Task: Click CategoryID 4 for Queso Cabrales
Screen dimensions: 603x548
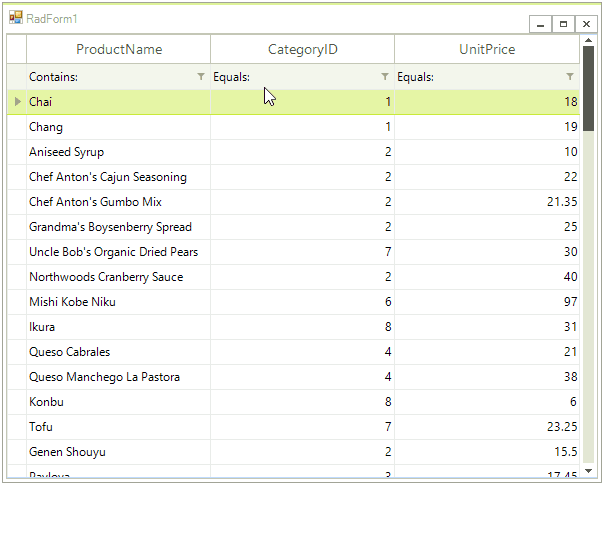Action: pyautogui.click(x=302, y=352)
